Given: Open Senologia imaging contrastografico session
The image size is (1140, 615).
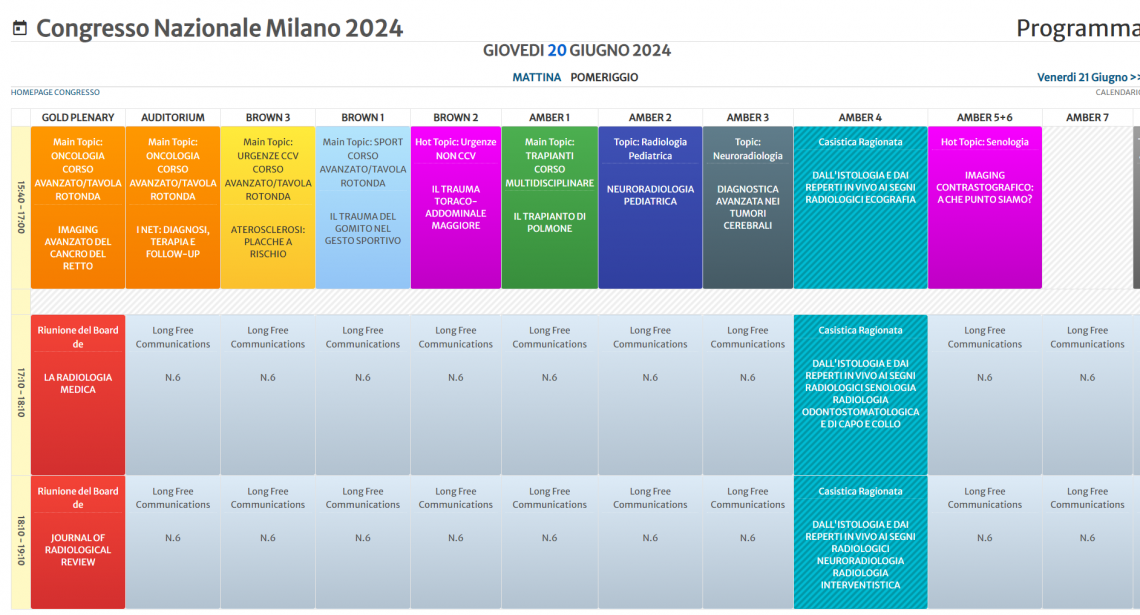Looking at the screenshot, I should (984, 187).
